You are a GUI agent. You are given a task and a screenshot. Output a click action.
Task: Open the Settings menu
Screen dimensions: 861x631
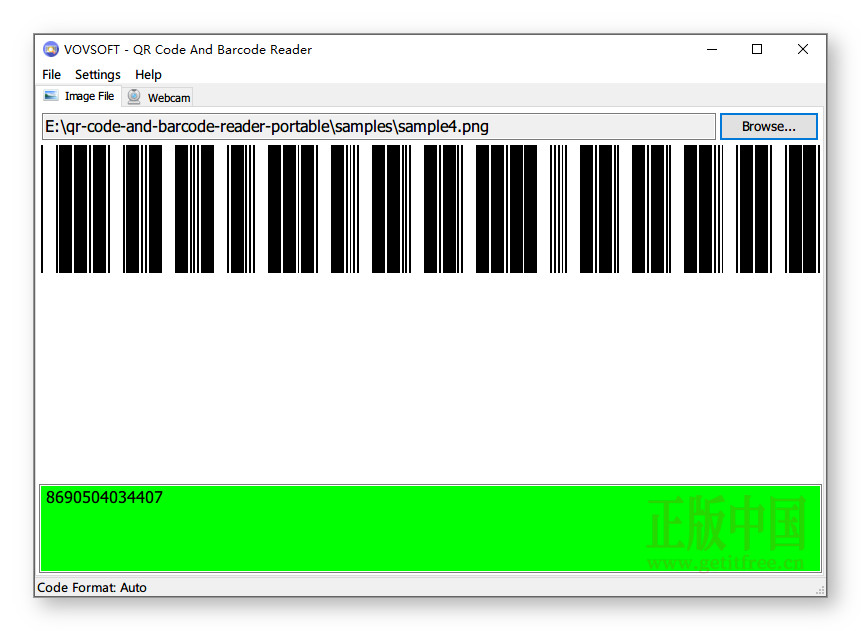click(98, 75)
